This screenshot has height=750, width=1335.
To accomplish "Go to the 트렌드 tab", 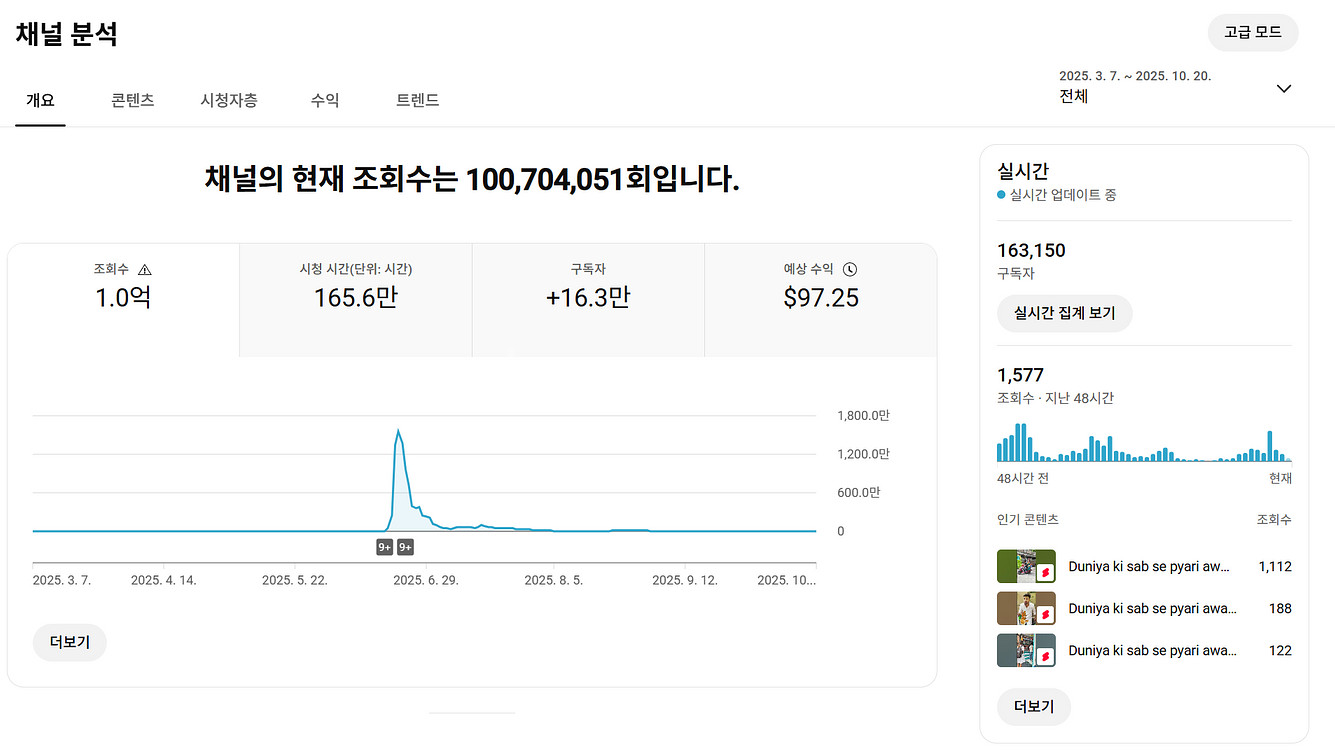I will tap(417, 100).
